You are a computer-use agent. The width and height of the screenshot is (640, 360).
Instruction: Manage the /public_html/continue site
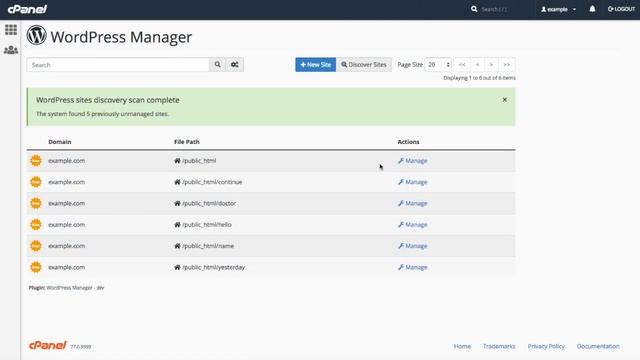coord(413,182)
